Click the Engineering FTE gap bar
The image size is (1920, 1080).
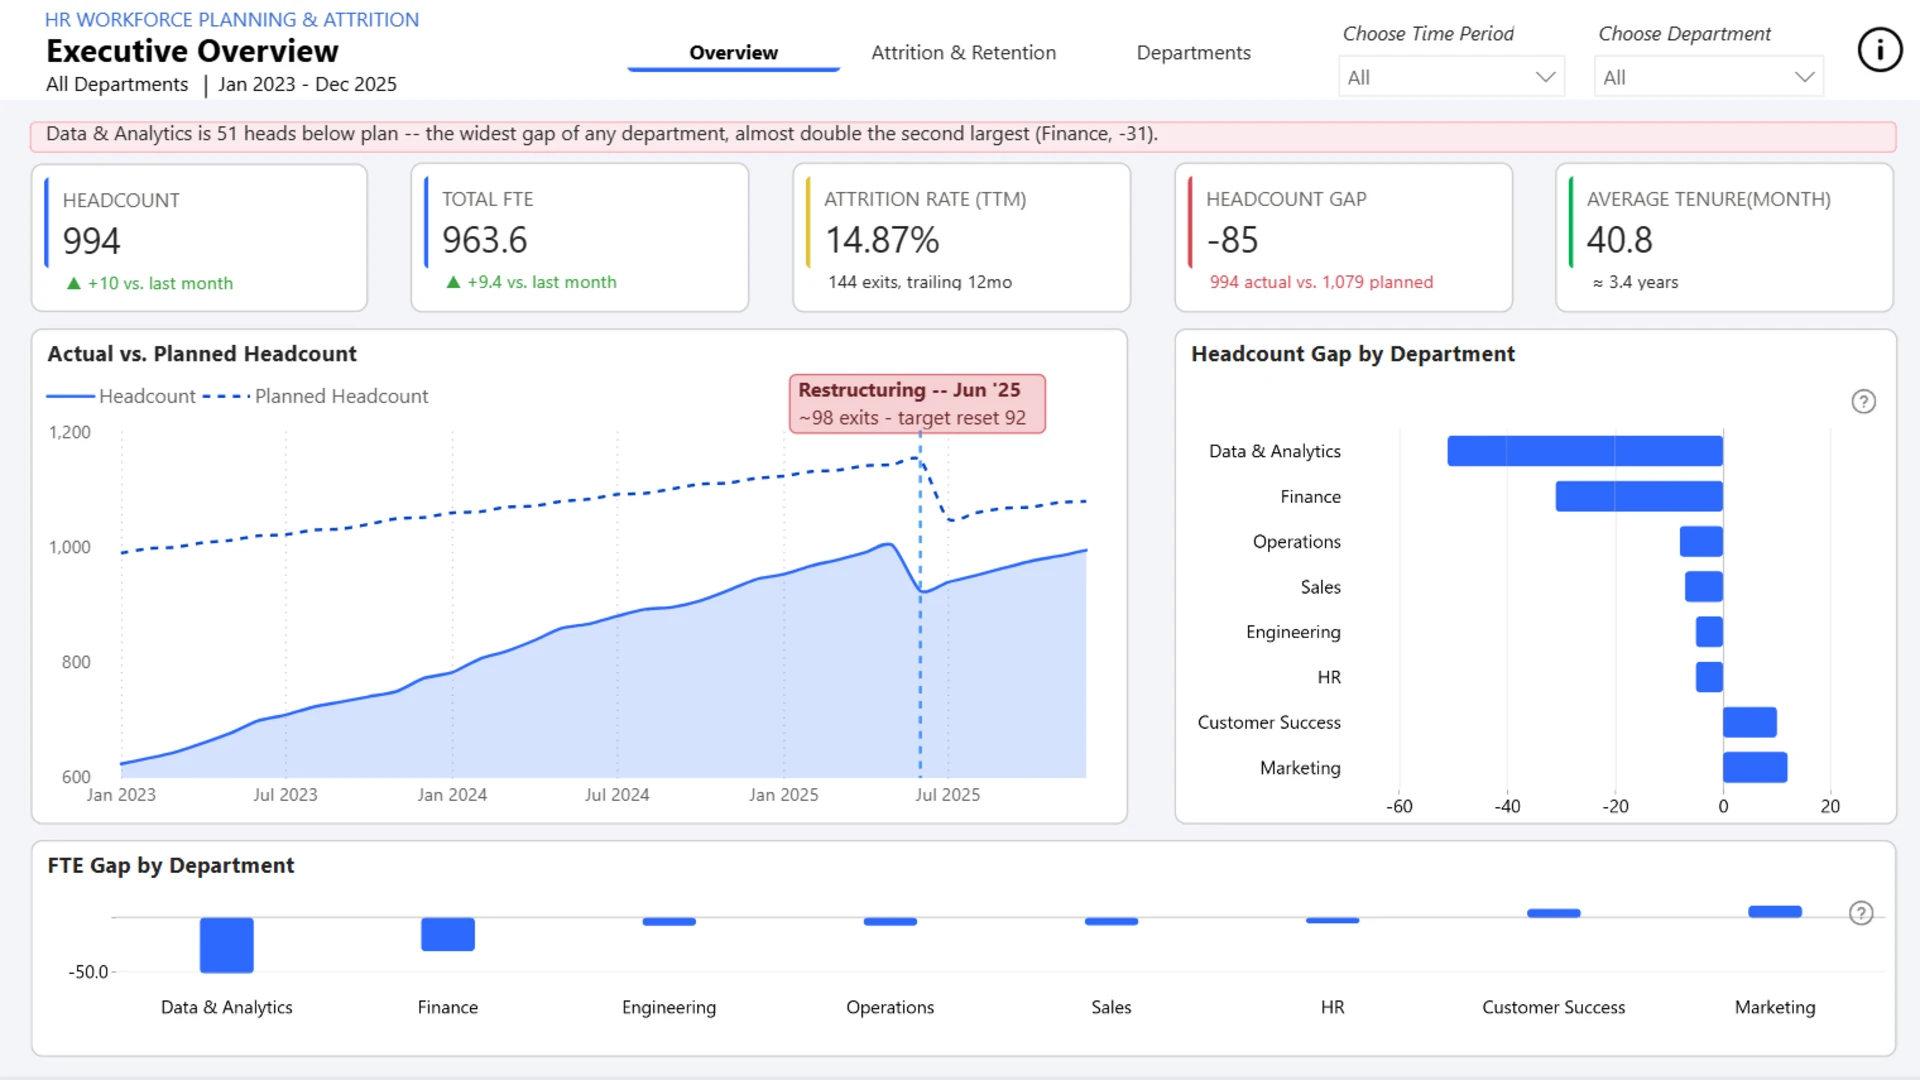(x=669, y=921)
